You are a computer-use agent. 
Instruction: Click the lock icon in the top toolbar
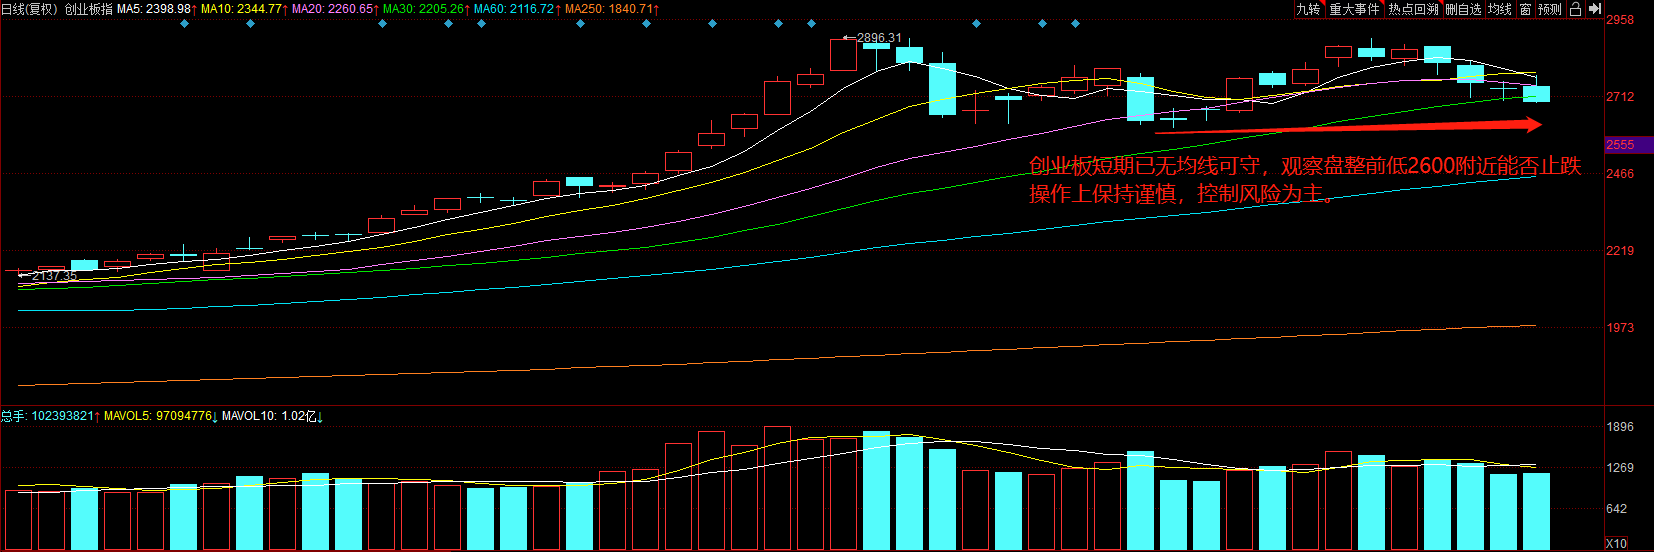1575,9
